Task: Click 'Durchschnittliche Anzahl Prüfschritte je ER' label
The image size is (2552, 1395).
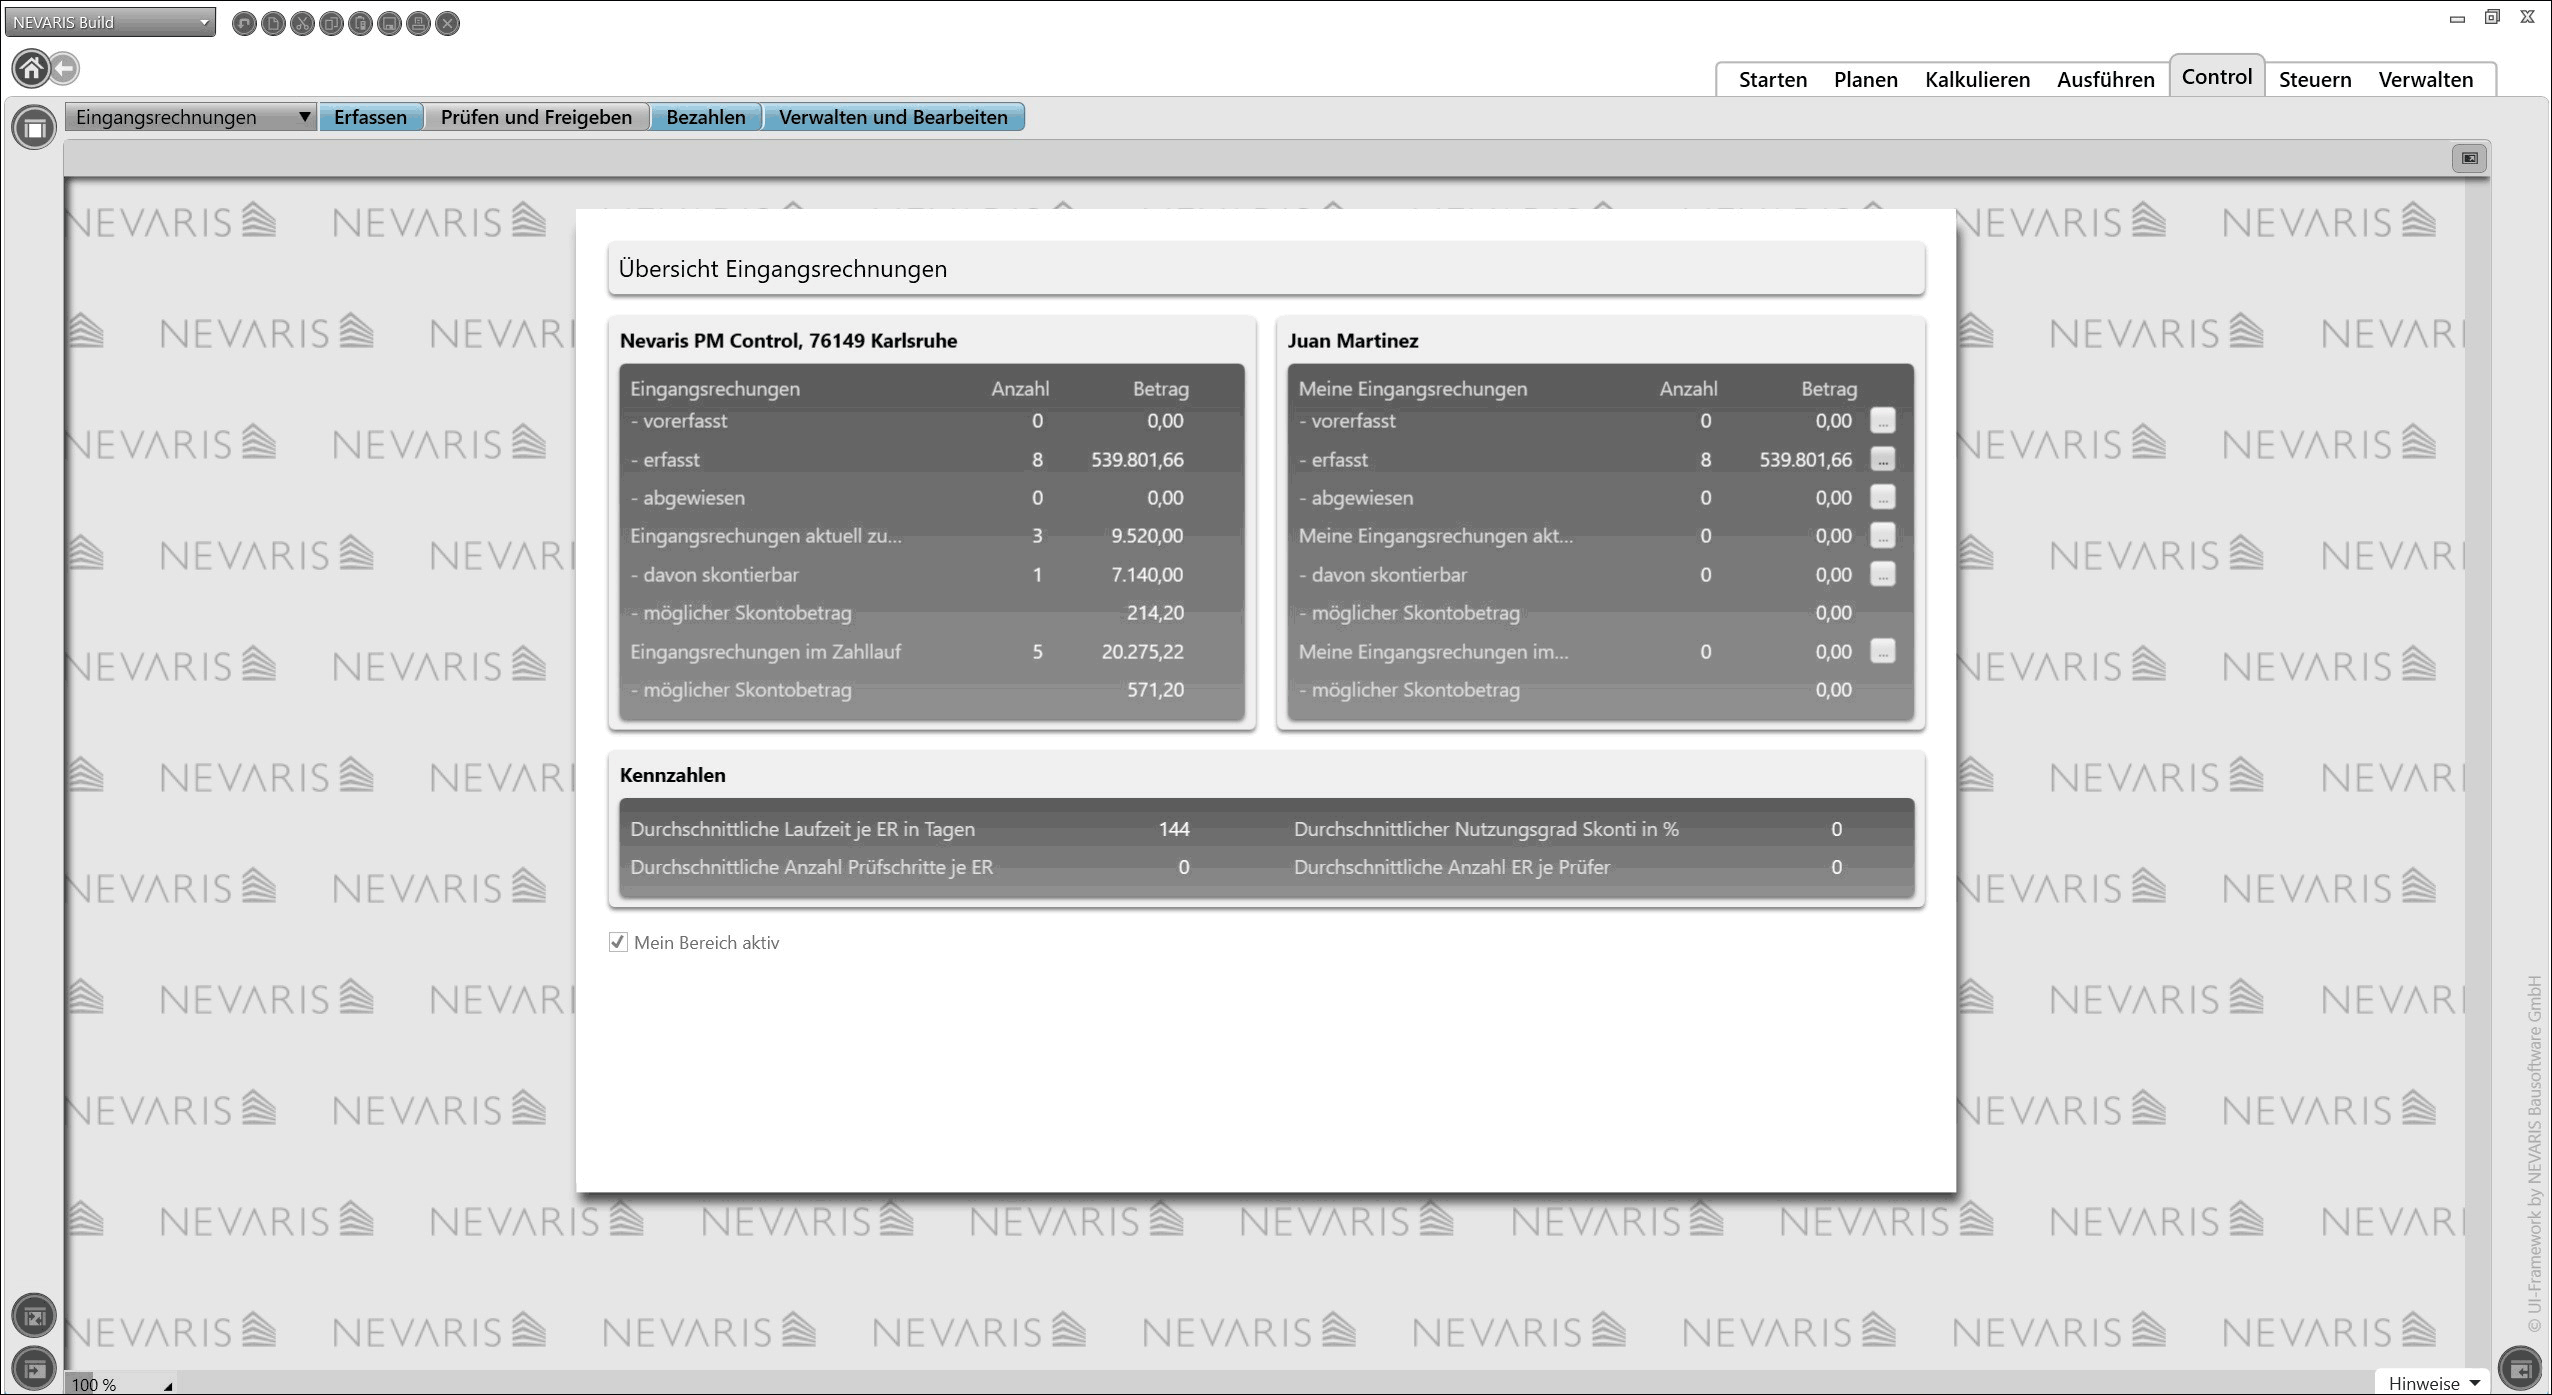Action: (811, 867)
